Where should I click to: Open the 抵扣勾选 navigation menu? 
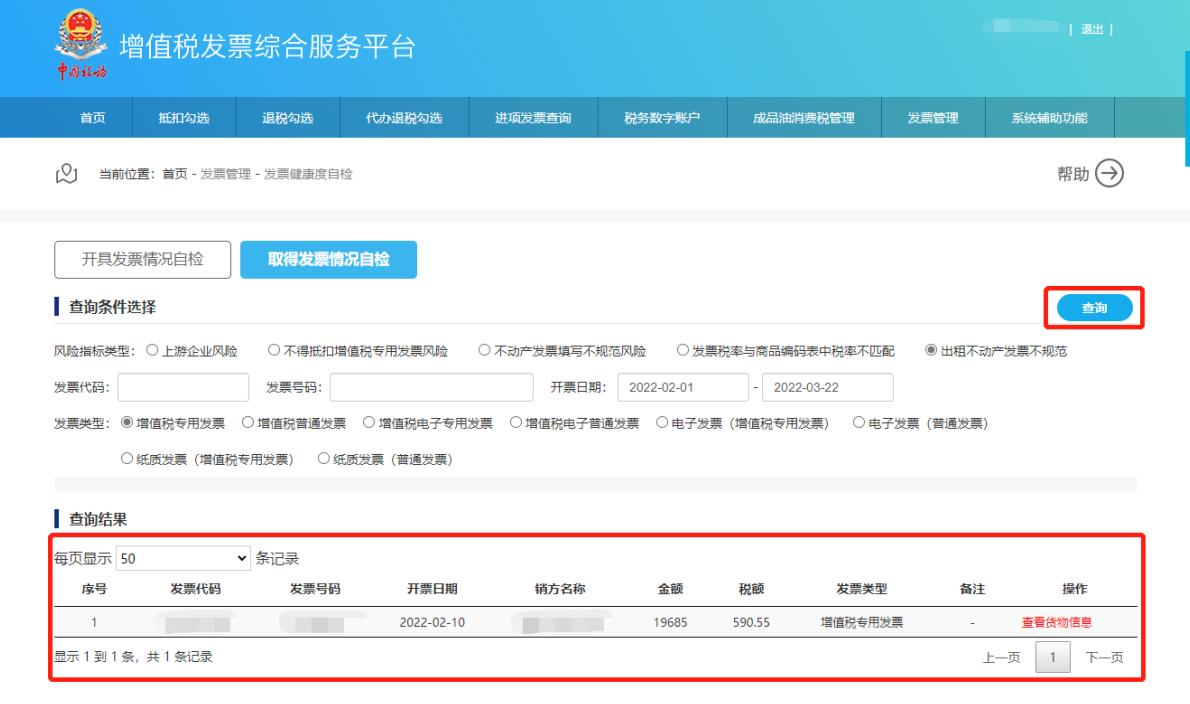(183, 119)
